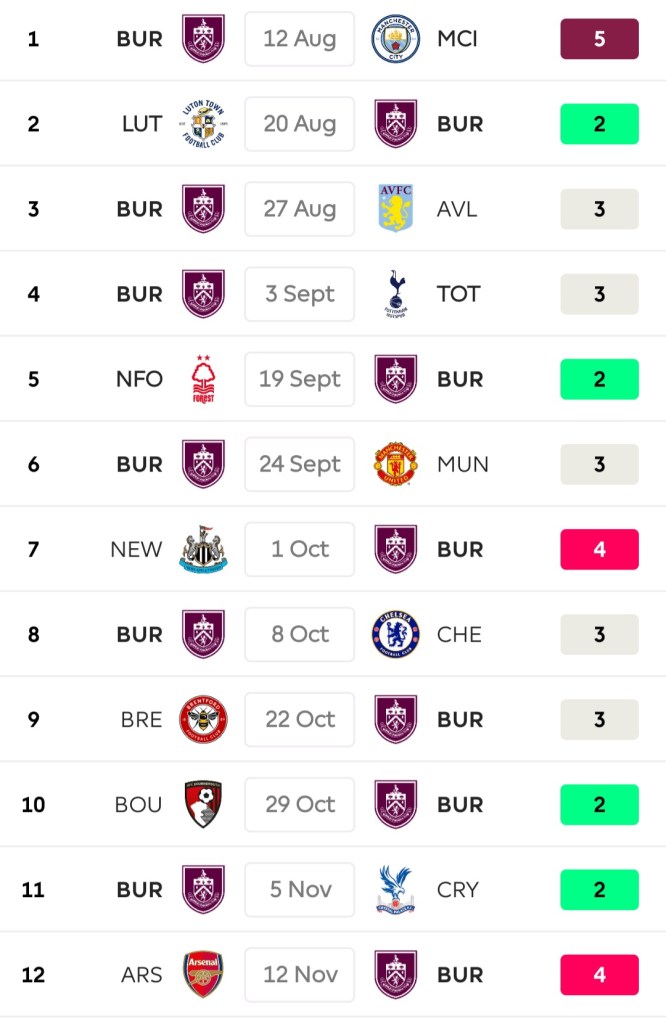Click the Brentford bee crest
666x1024 pixels.
203,719
